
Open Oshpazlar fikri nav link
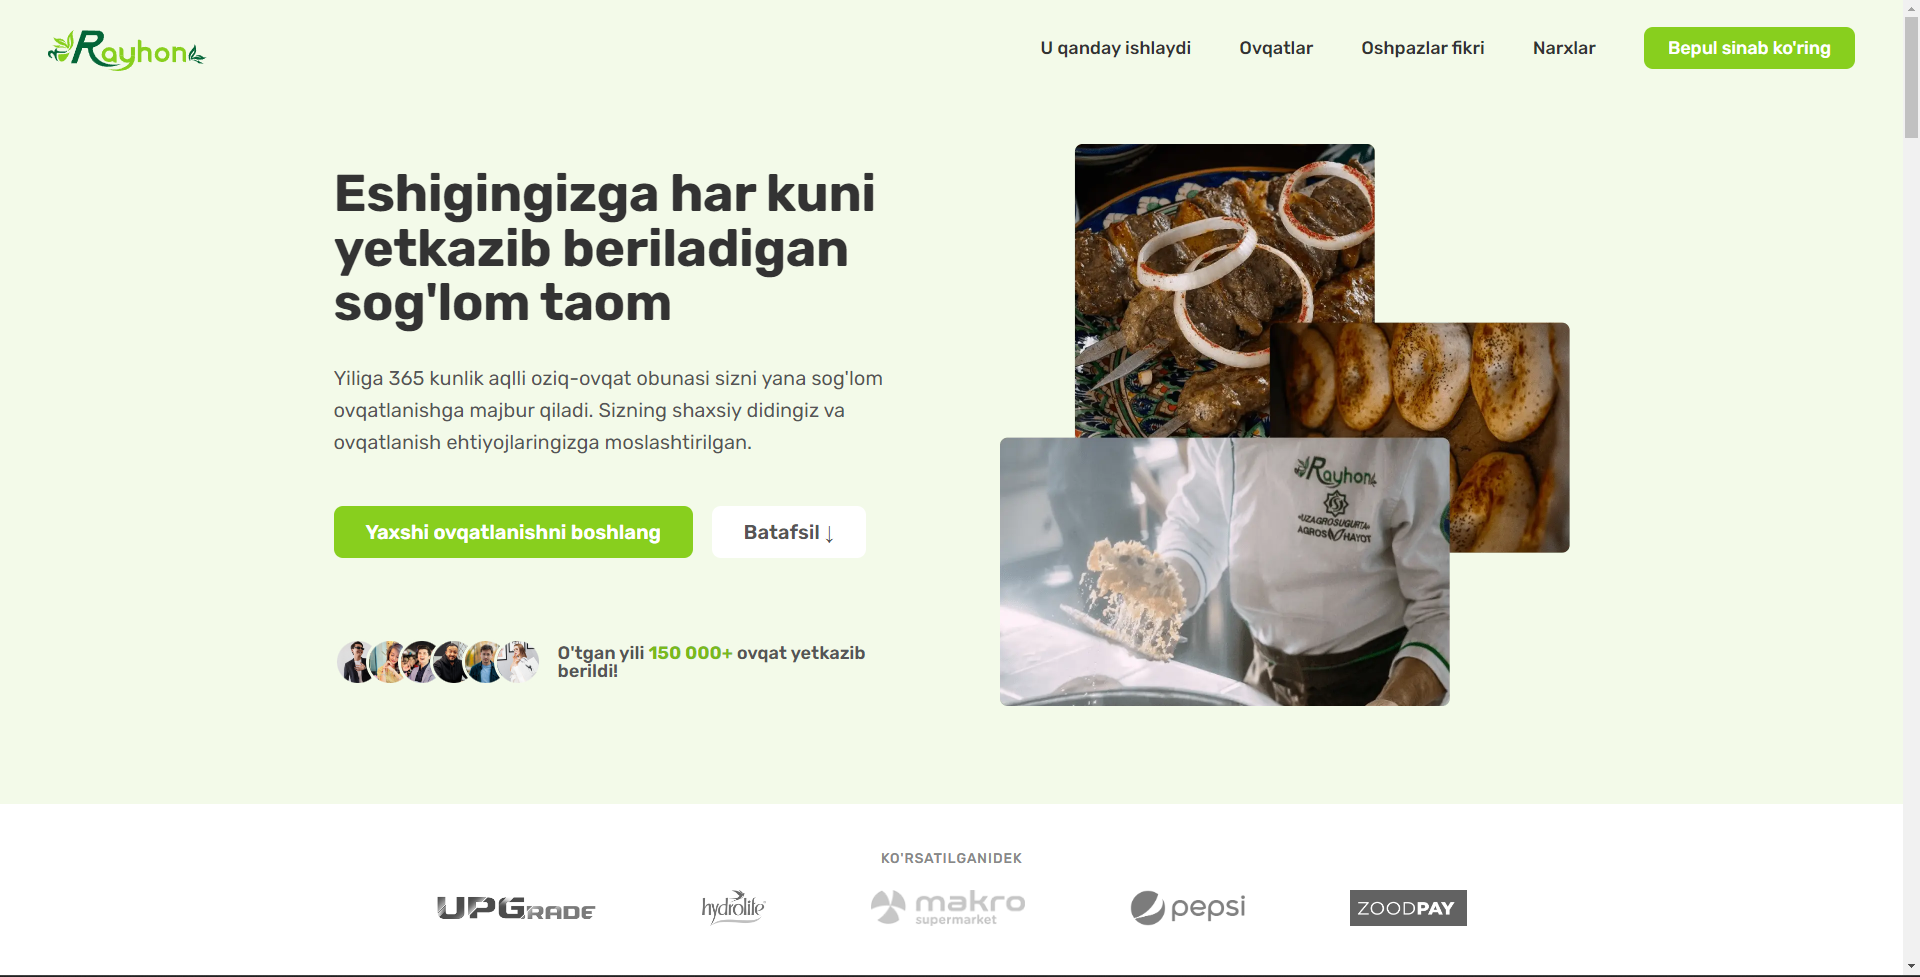[x=1422, y=48]
